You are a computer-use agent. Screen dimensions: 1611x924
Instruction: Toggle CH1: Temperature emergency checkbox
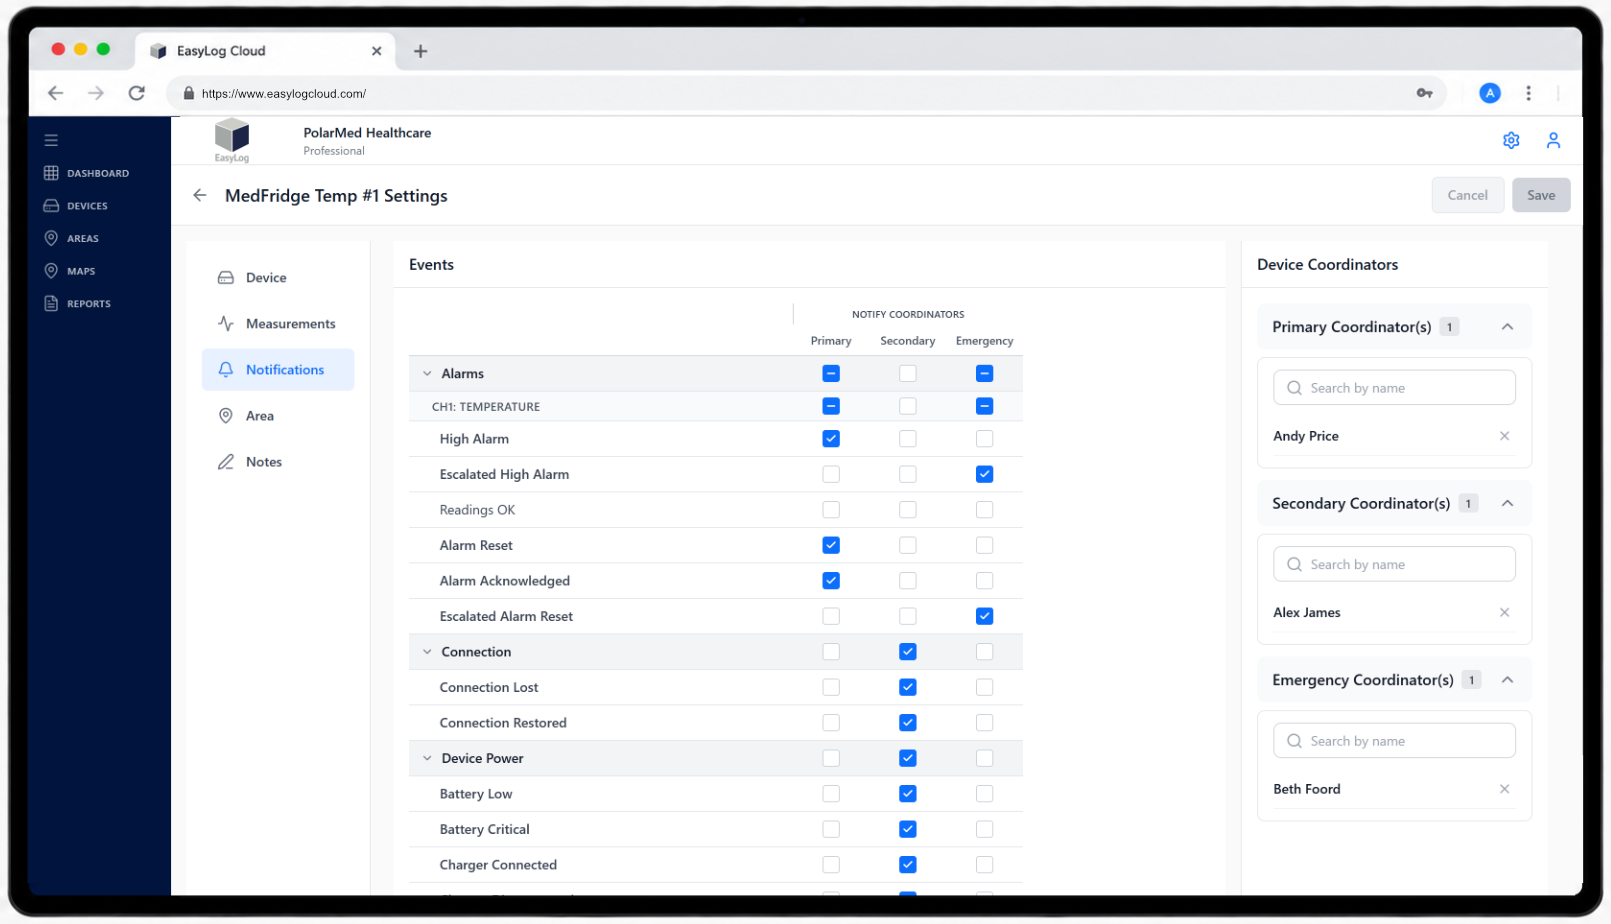click(985, 406)
